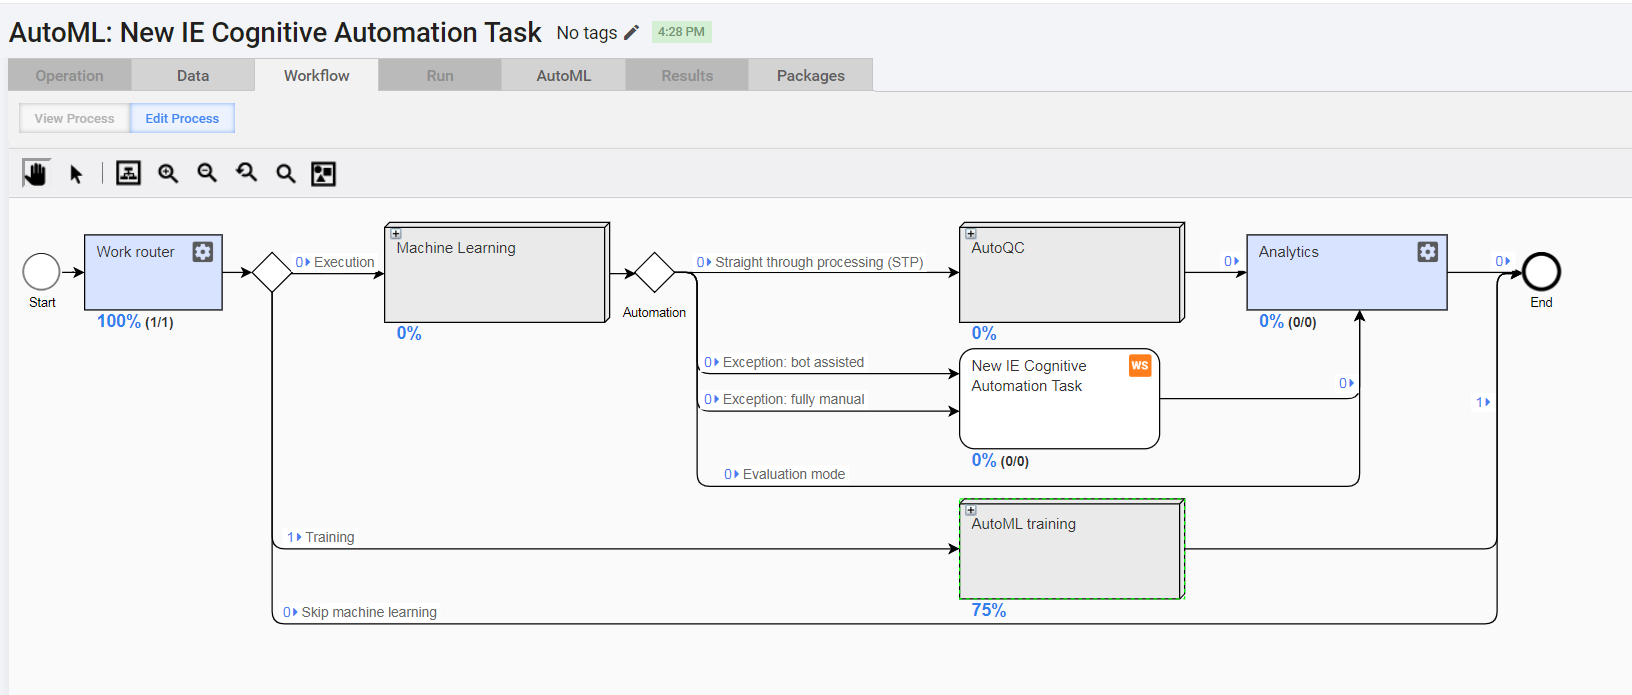Image resolution: width=1632 pixels, height=695 pixels.
Task: Click Exception: fully manual label
Action: [x=793, y=399]
